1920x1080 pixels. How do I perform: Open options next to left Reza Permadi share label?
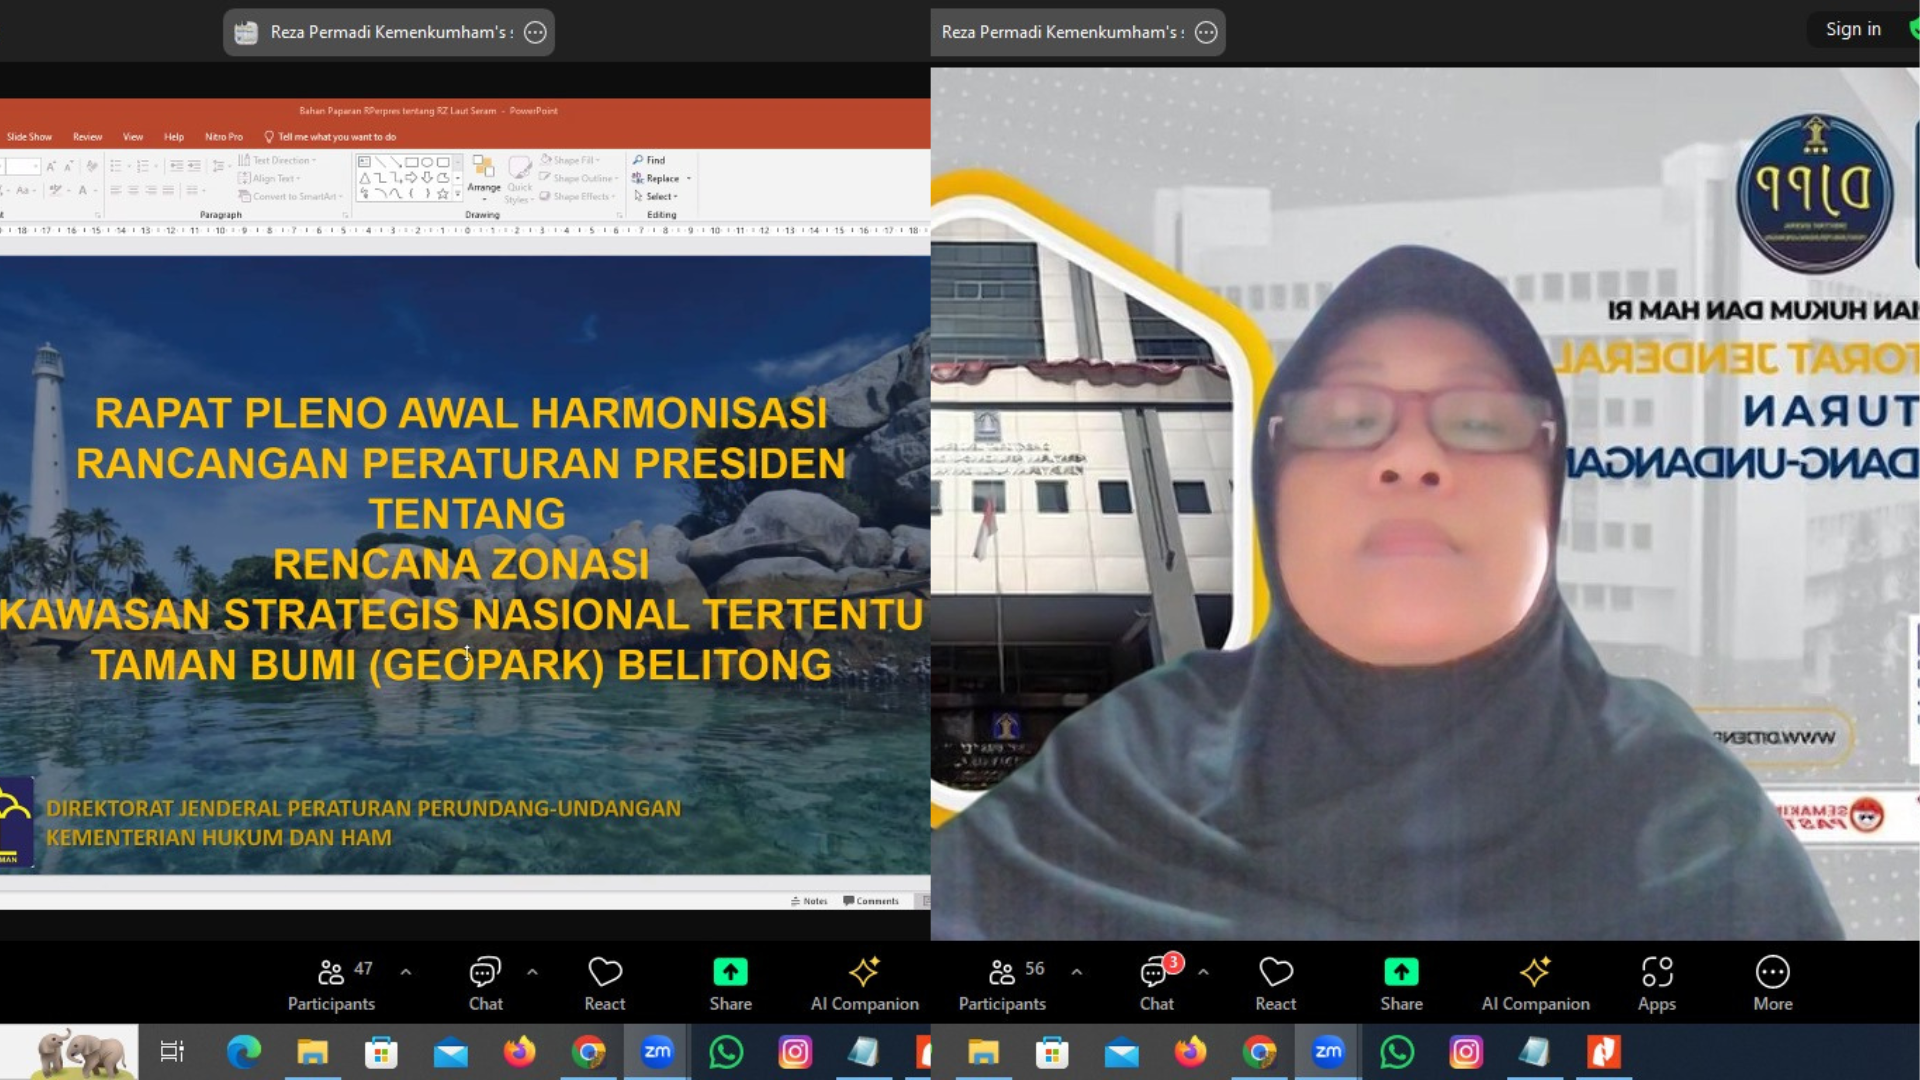coord(535,32)
